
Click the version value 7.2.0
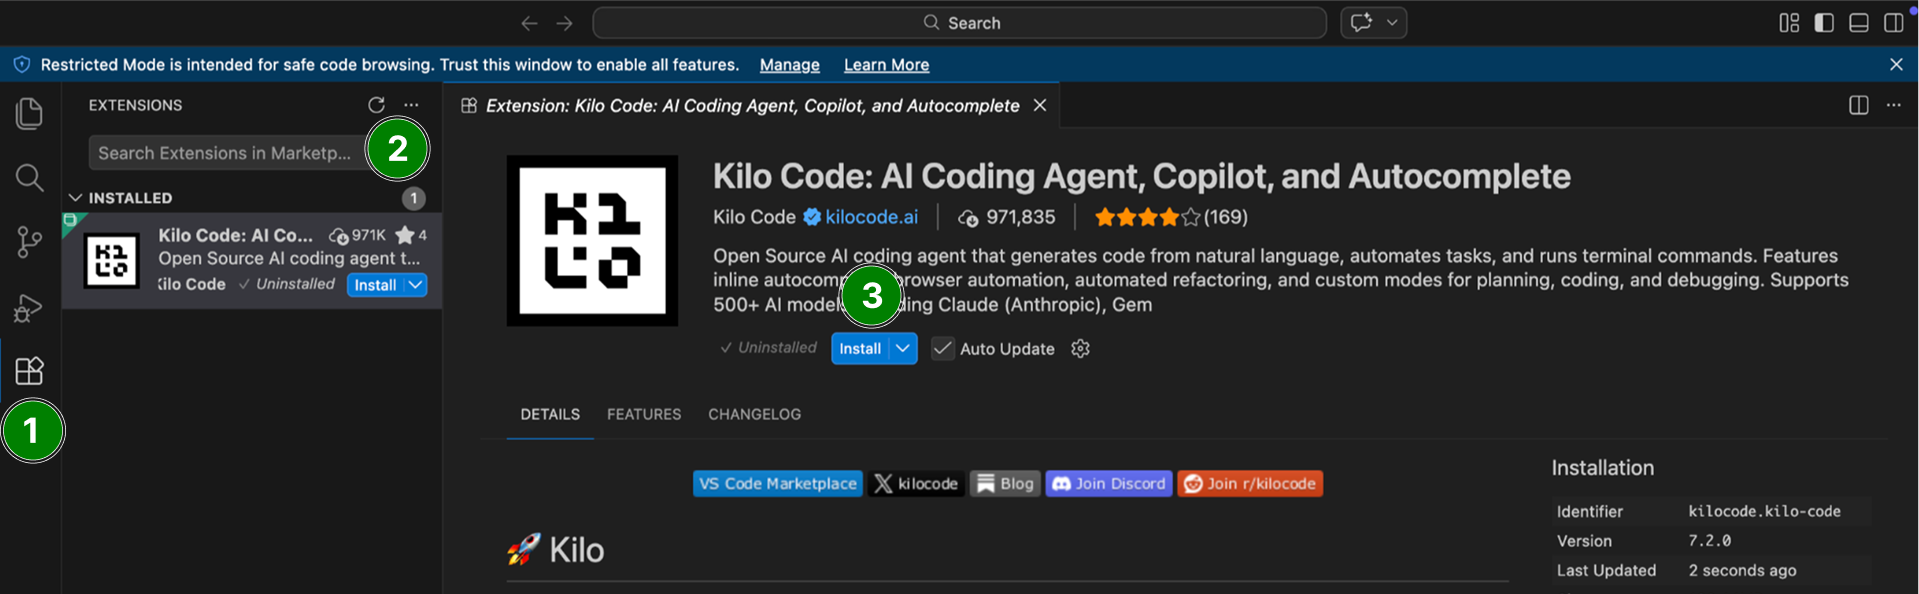pos(1709,541)
